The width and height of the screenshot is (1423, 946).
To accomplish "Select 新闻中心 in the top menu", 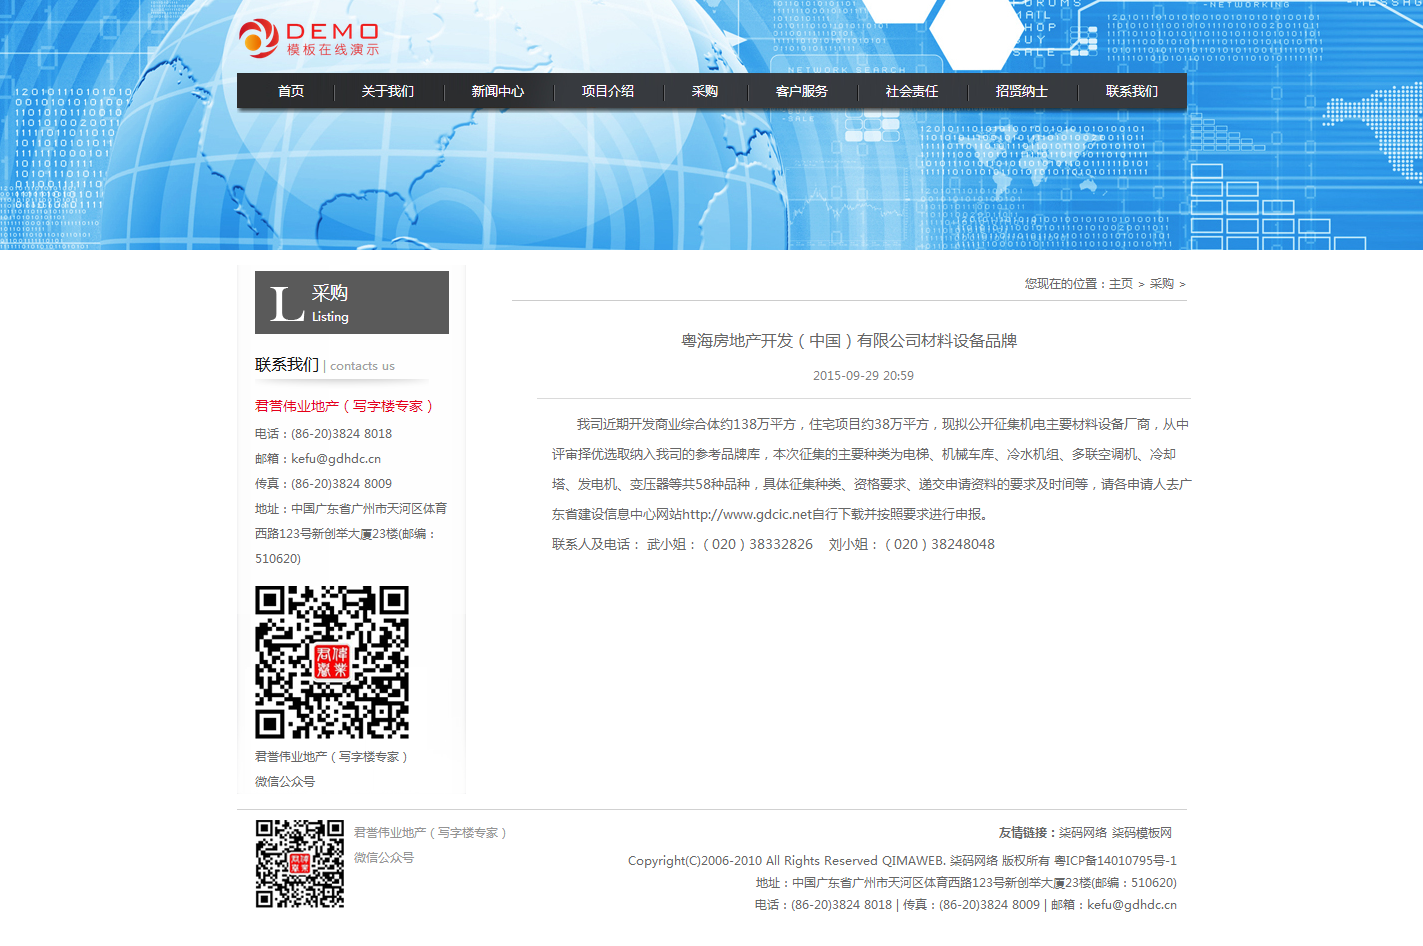I will pos(498,91).
